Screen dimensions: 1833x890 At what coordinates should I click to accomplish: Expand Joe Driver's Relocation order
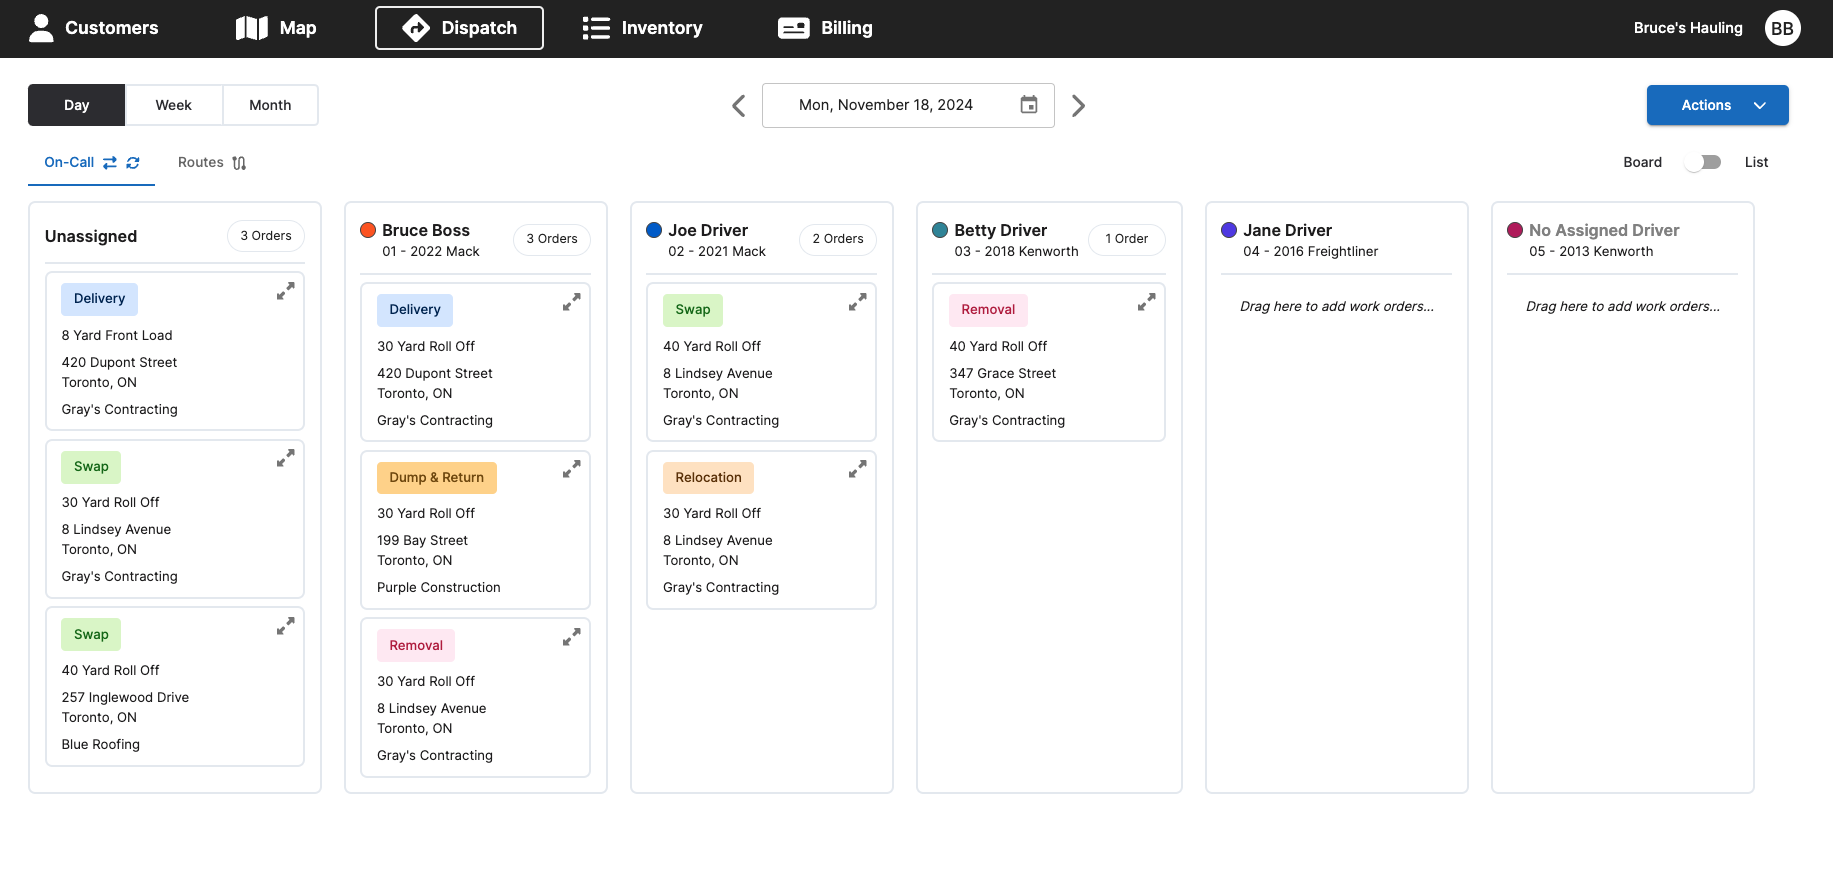pos(857,469)
